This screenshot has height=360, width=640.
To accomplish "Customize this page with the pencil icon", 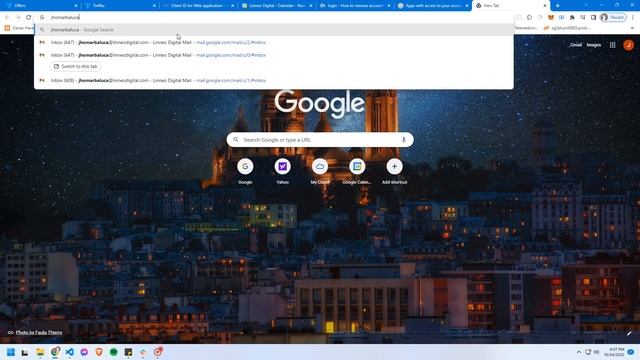I will click(x=629, y=333).
